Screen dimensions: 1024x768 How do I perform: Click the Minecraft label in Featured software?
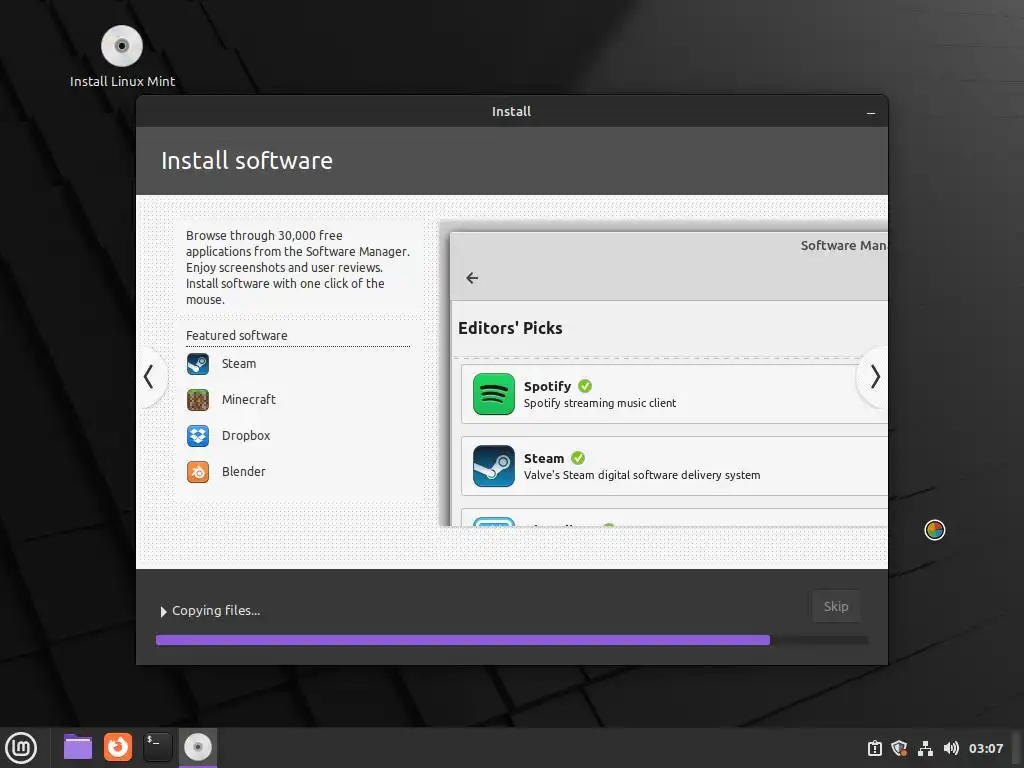pyautogui.click(x=248, y=400)
